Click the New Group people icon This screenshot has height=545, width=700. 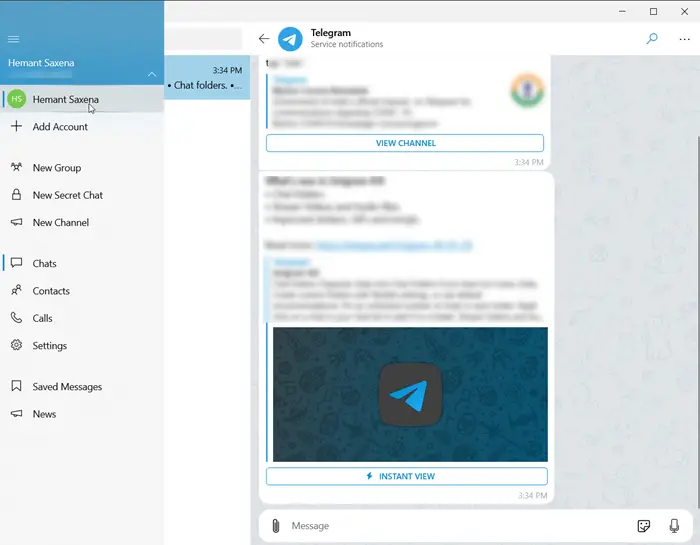click(16, 167)
